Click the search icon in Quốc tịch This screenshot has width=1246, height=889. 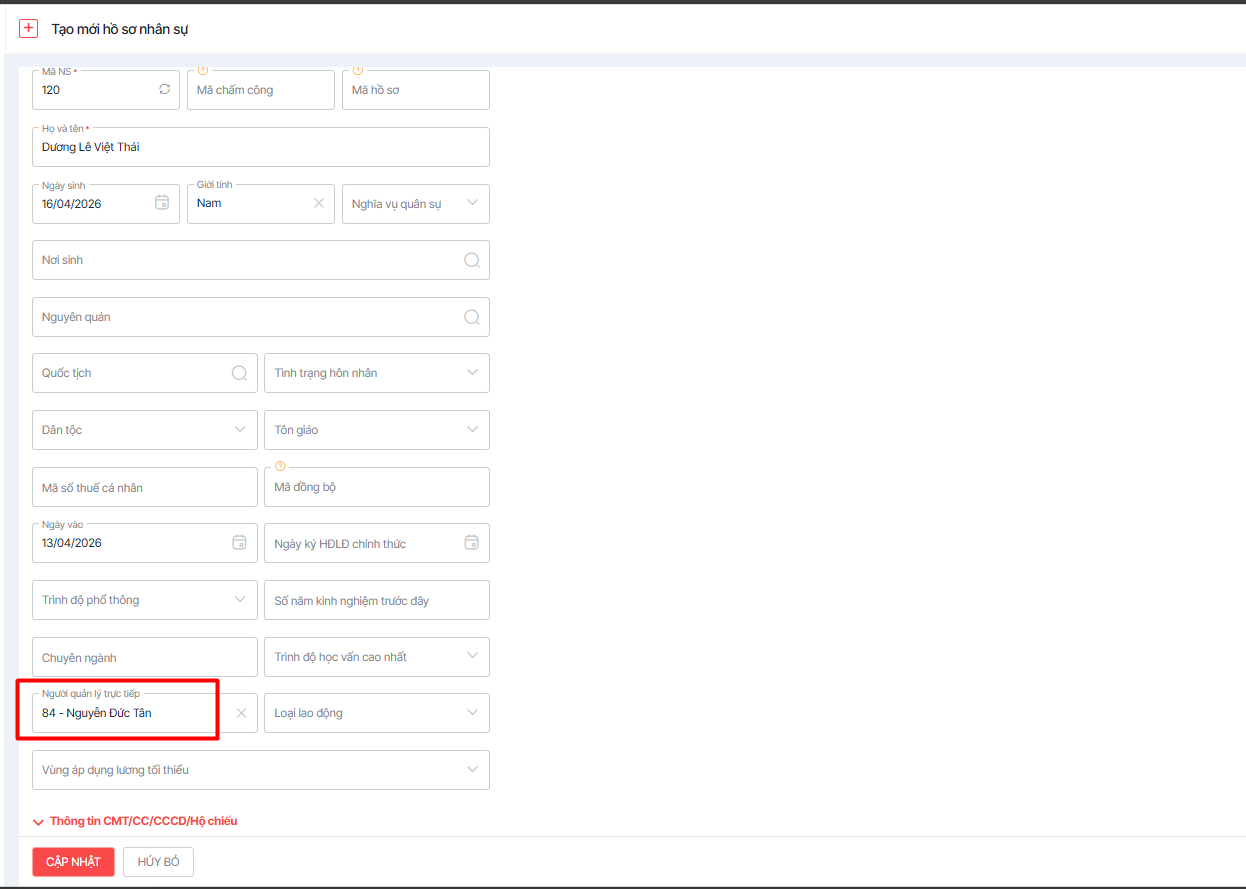tap(240, 373)
